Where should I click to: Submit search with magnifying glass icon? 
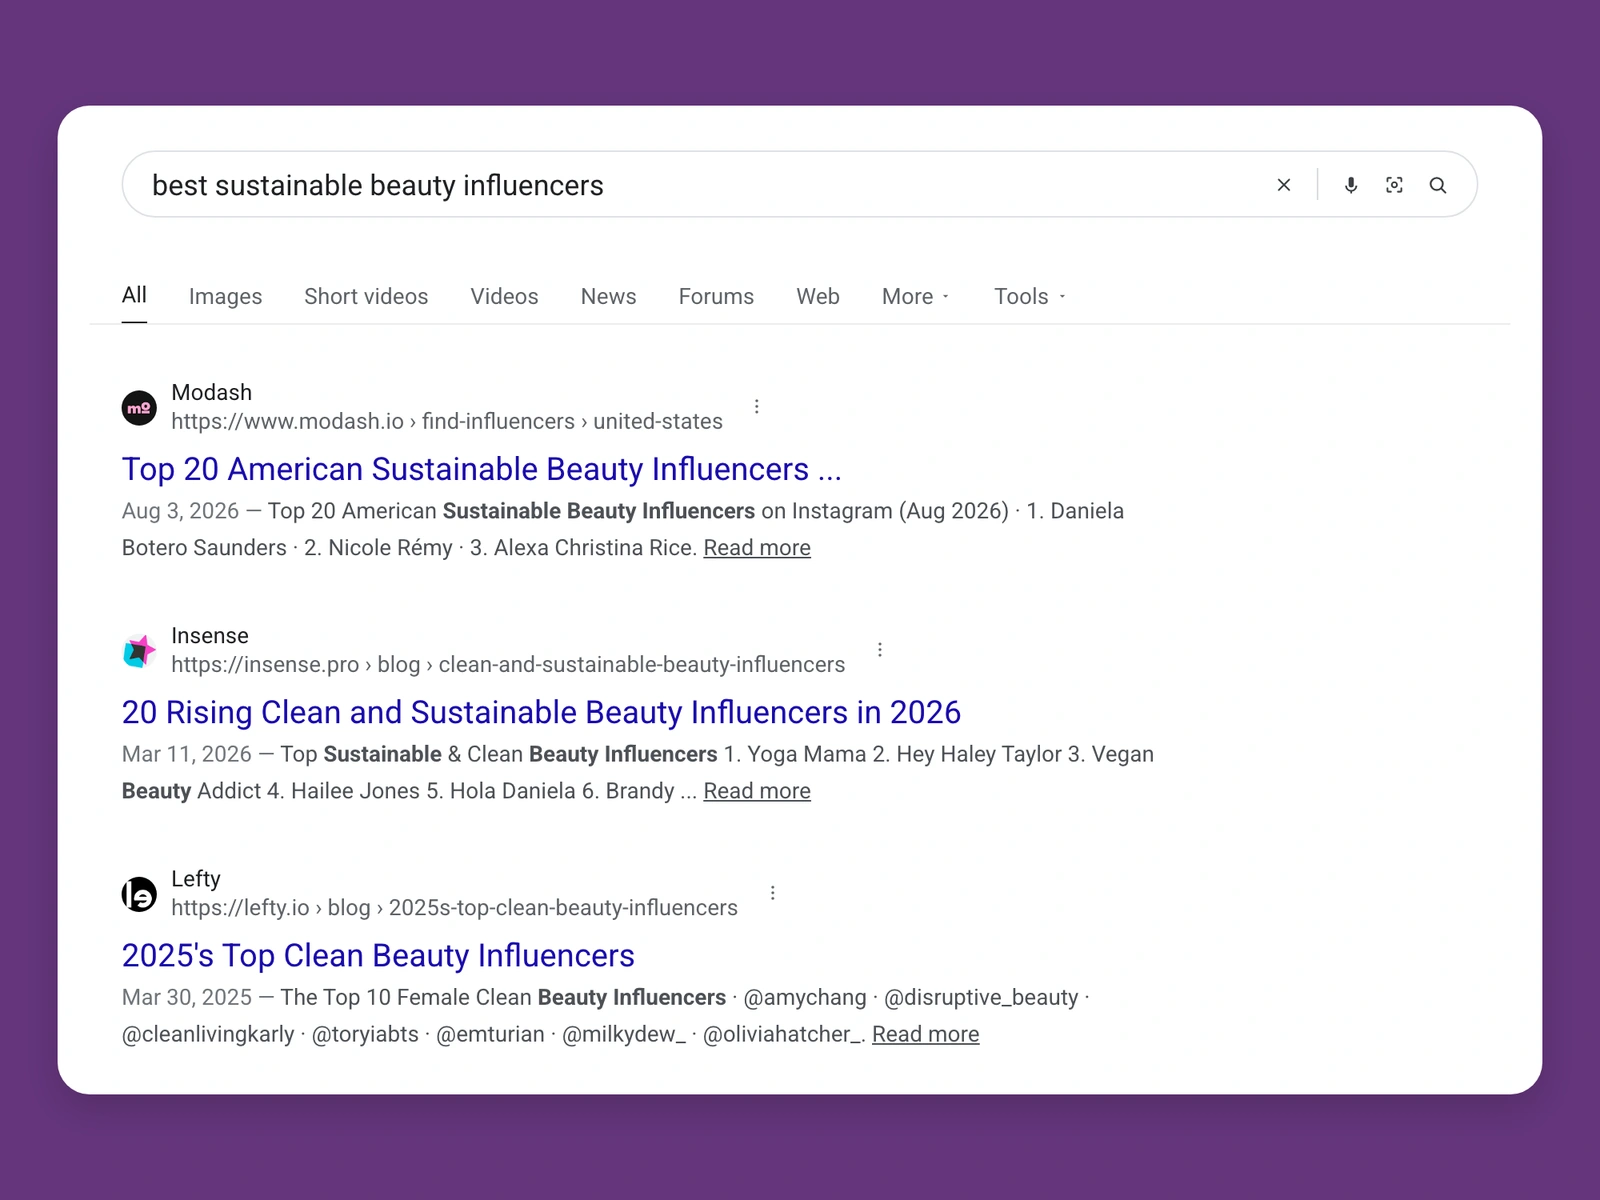[x=1438, y=185]
